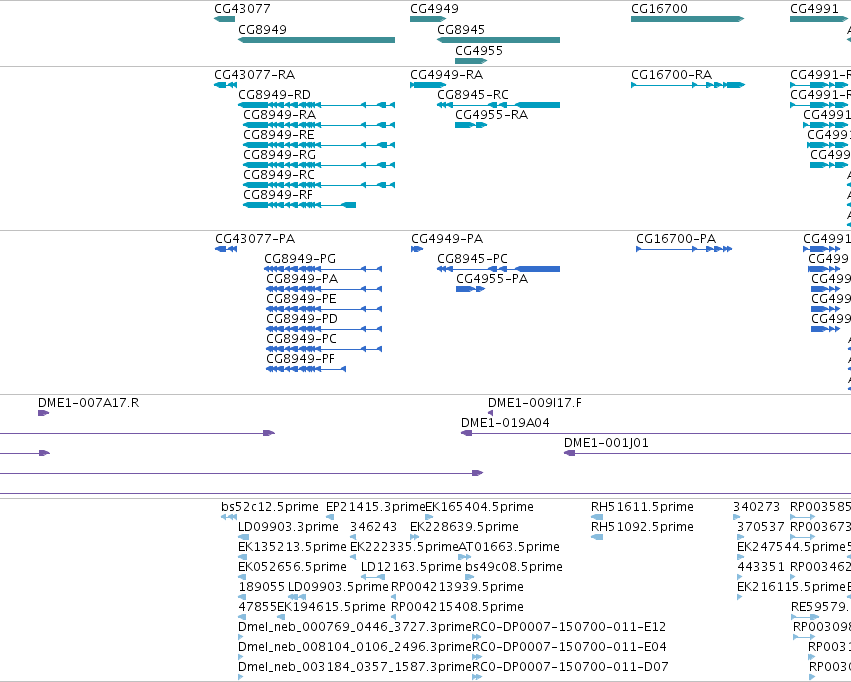Select the 370537 feature label
851x682 pixels.
[760, 527]
